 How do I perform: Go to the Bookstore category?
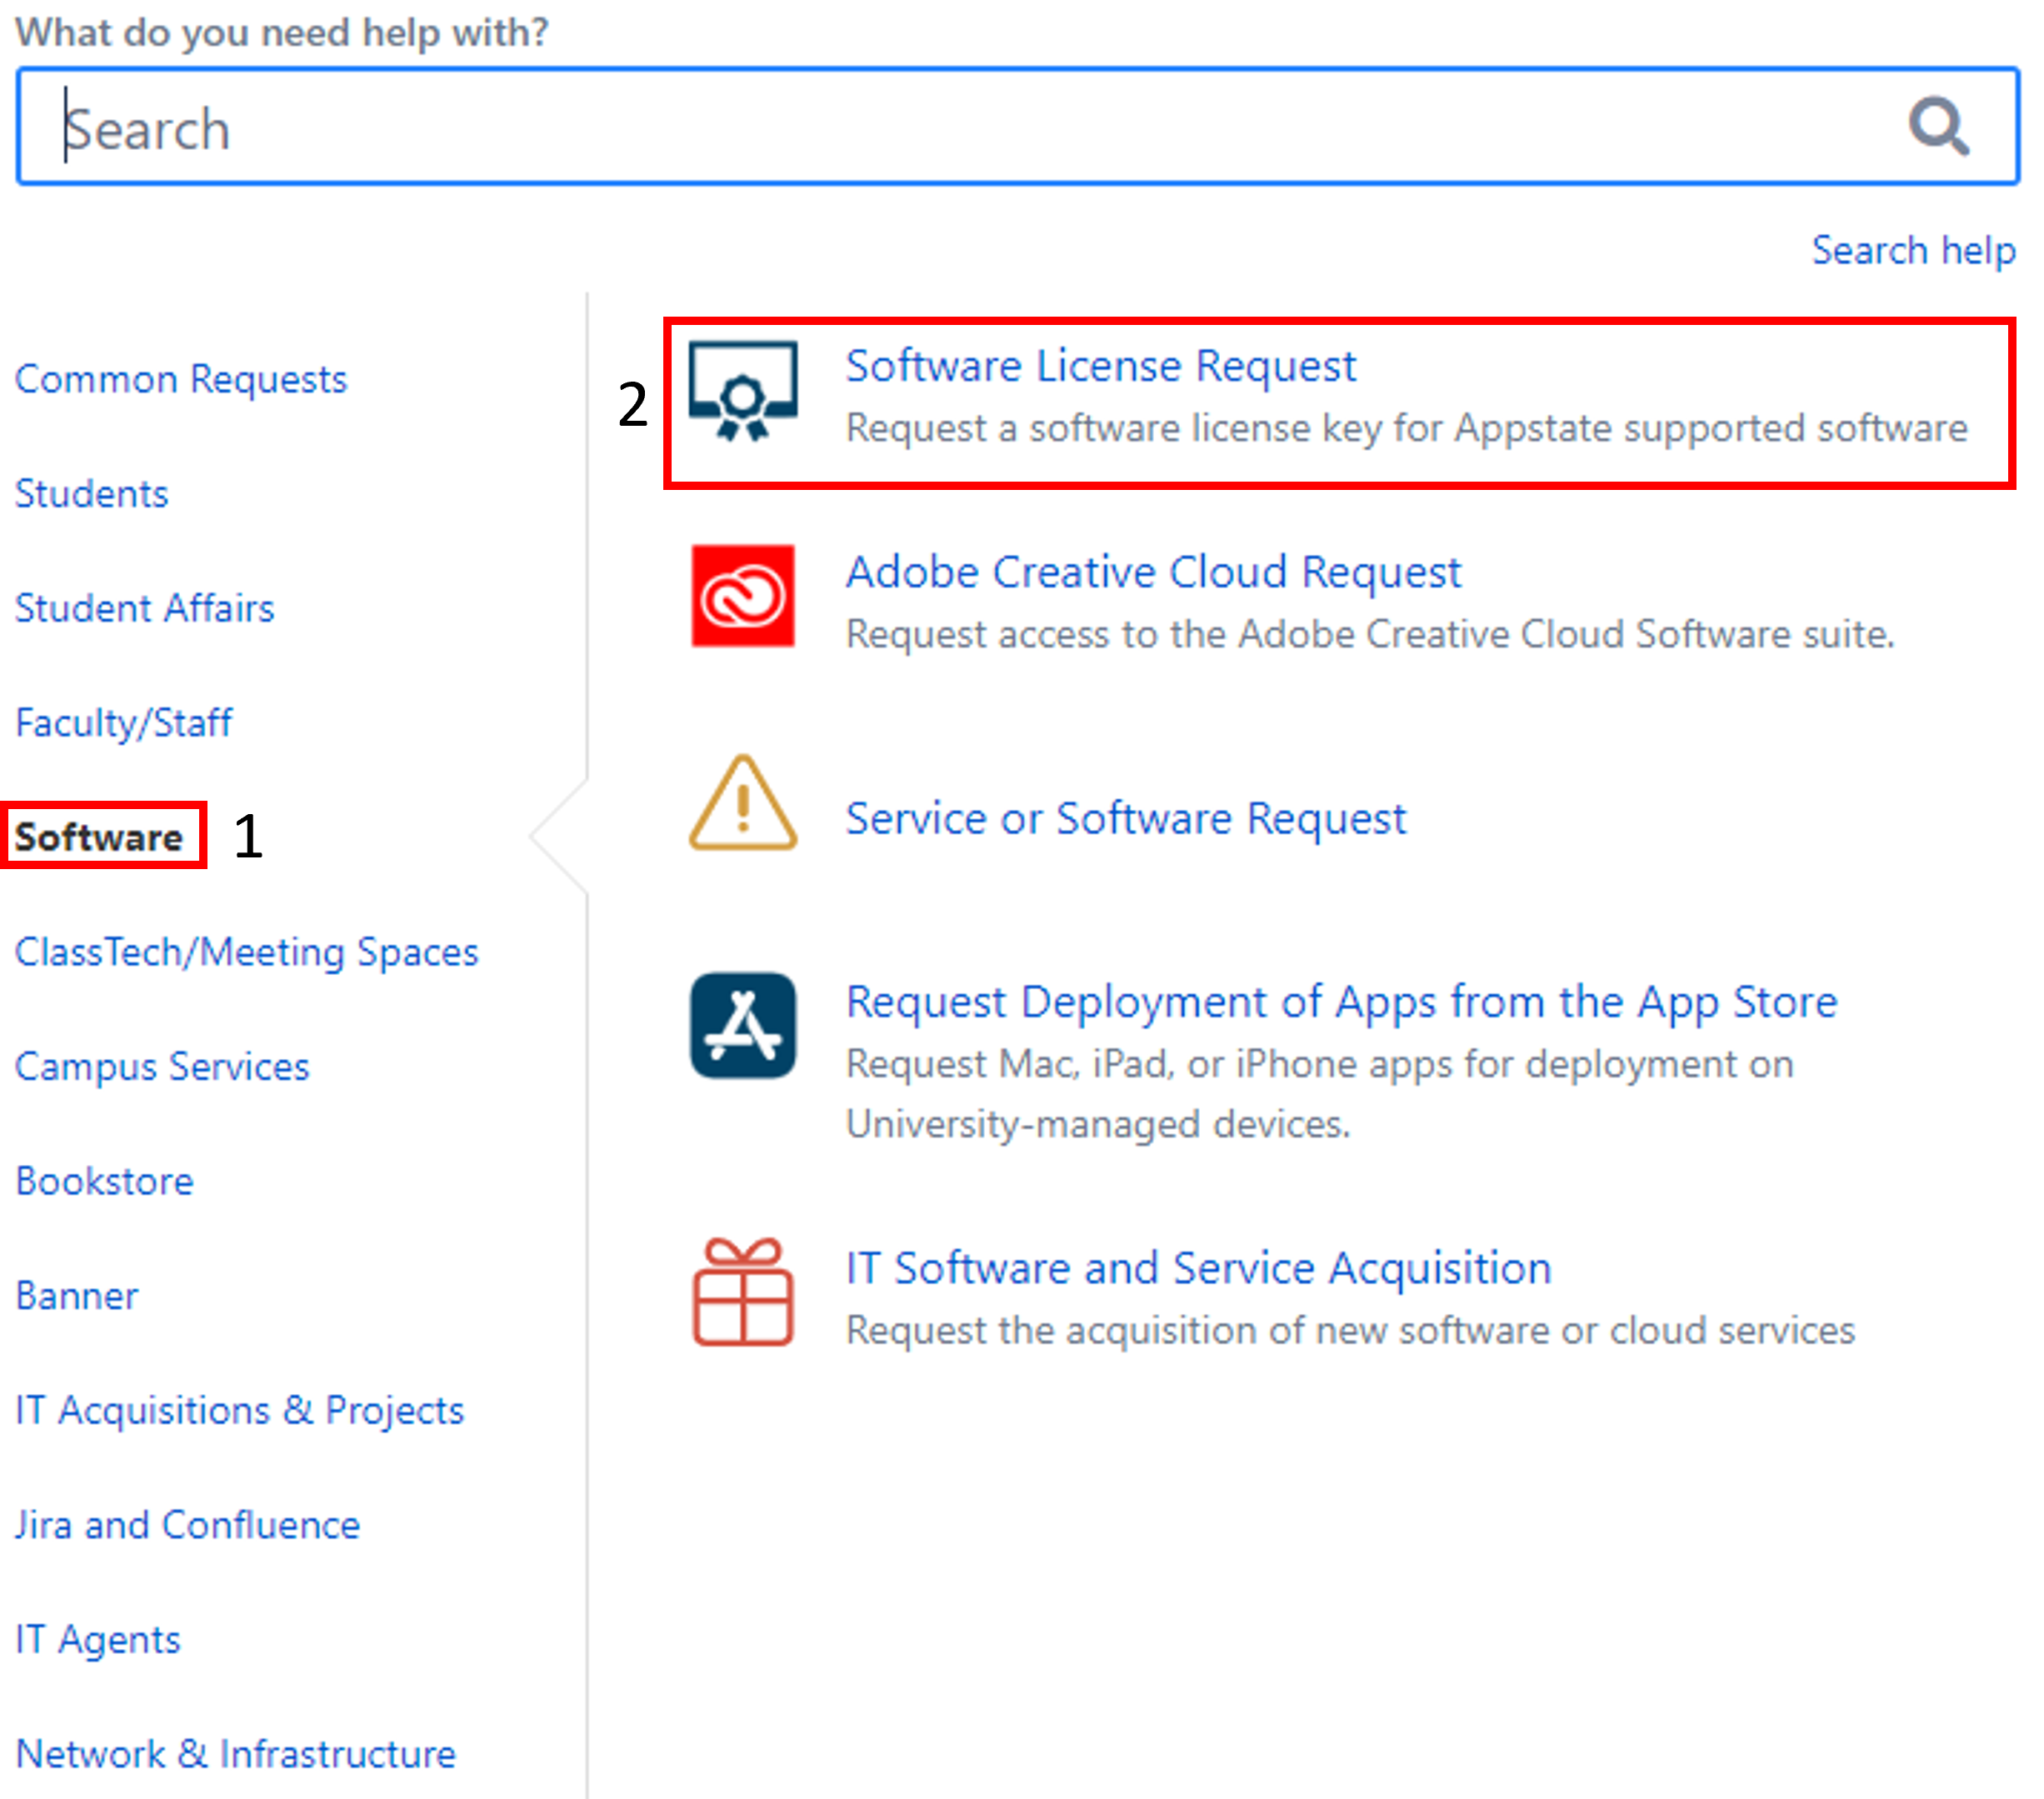click(105, 1181)
